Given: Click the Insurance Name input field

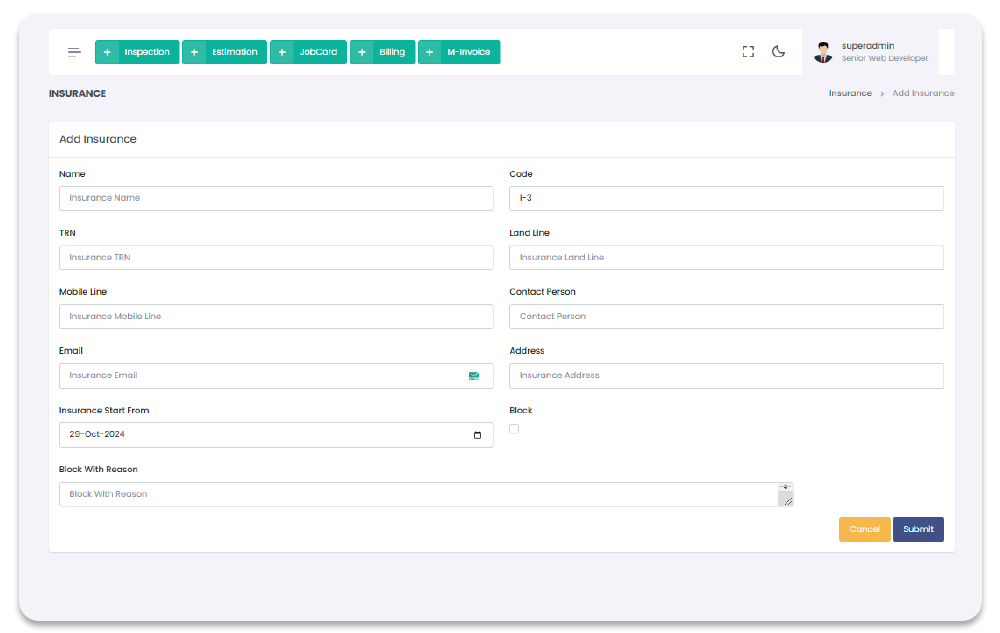Looking at the screenshot, I should [276, 198].
